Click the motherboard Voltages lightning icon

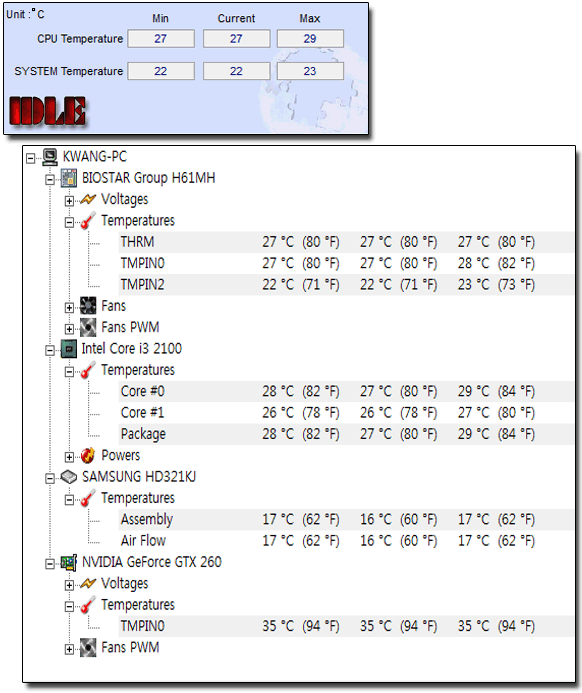click(x=88, y=200)
